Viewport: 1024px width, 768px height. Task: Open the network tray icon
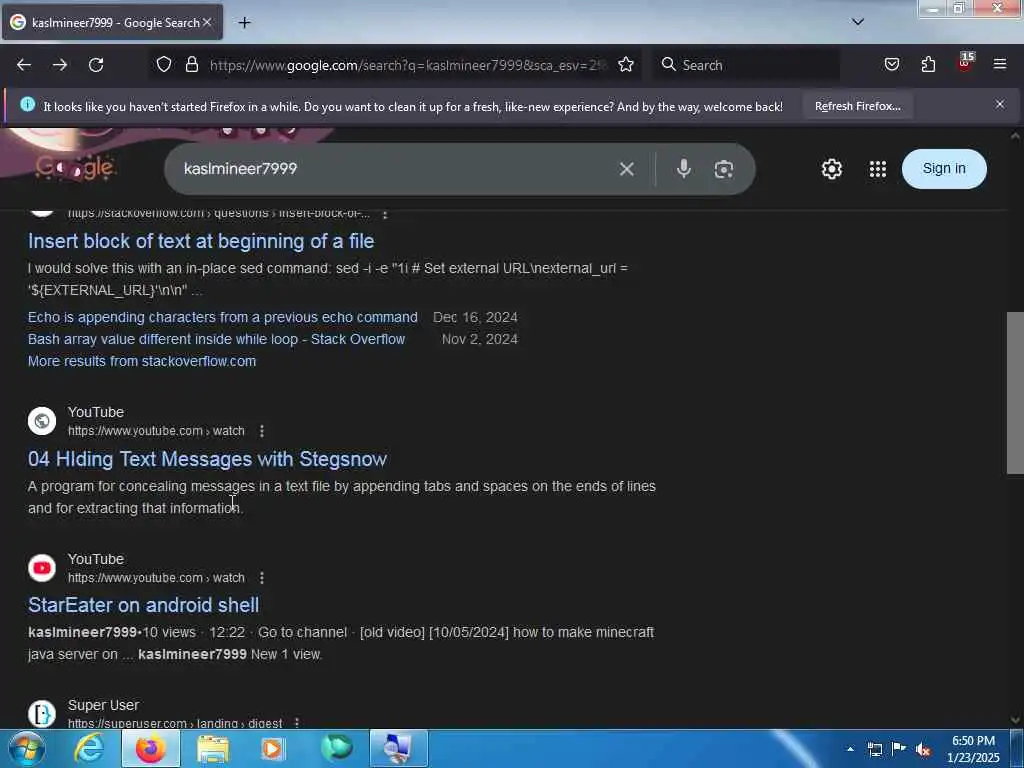[874, 749]
